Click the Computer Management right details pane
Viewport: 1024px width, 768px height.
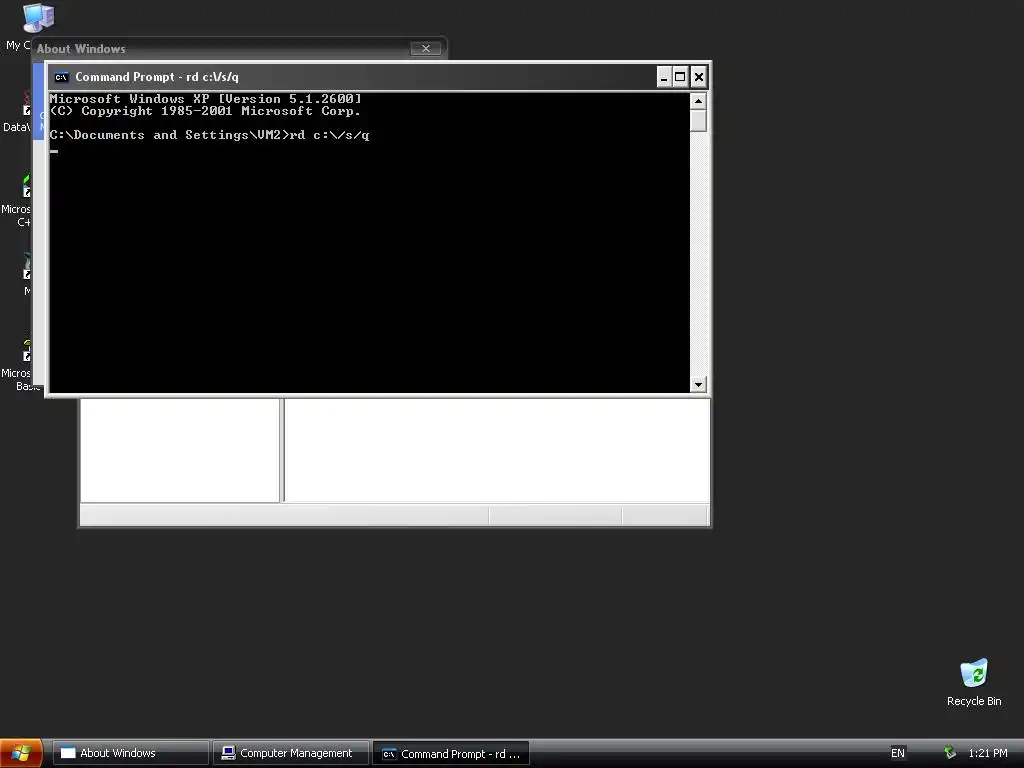pyautogui.click(x=497, y=450)
